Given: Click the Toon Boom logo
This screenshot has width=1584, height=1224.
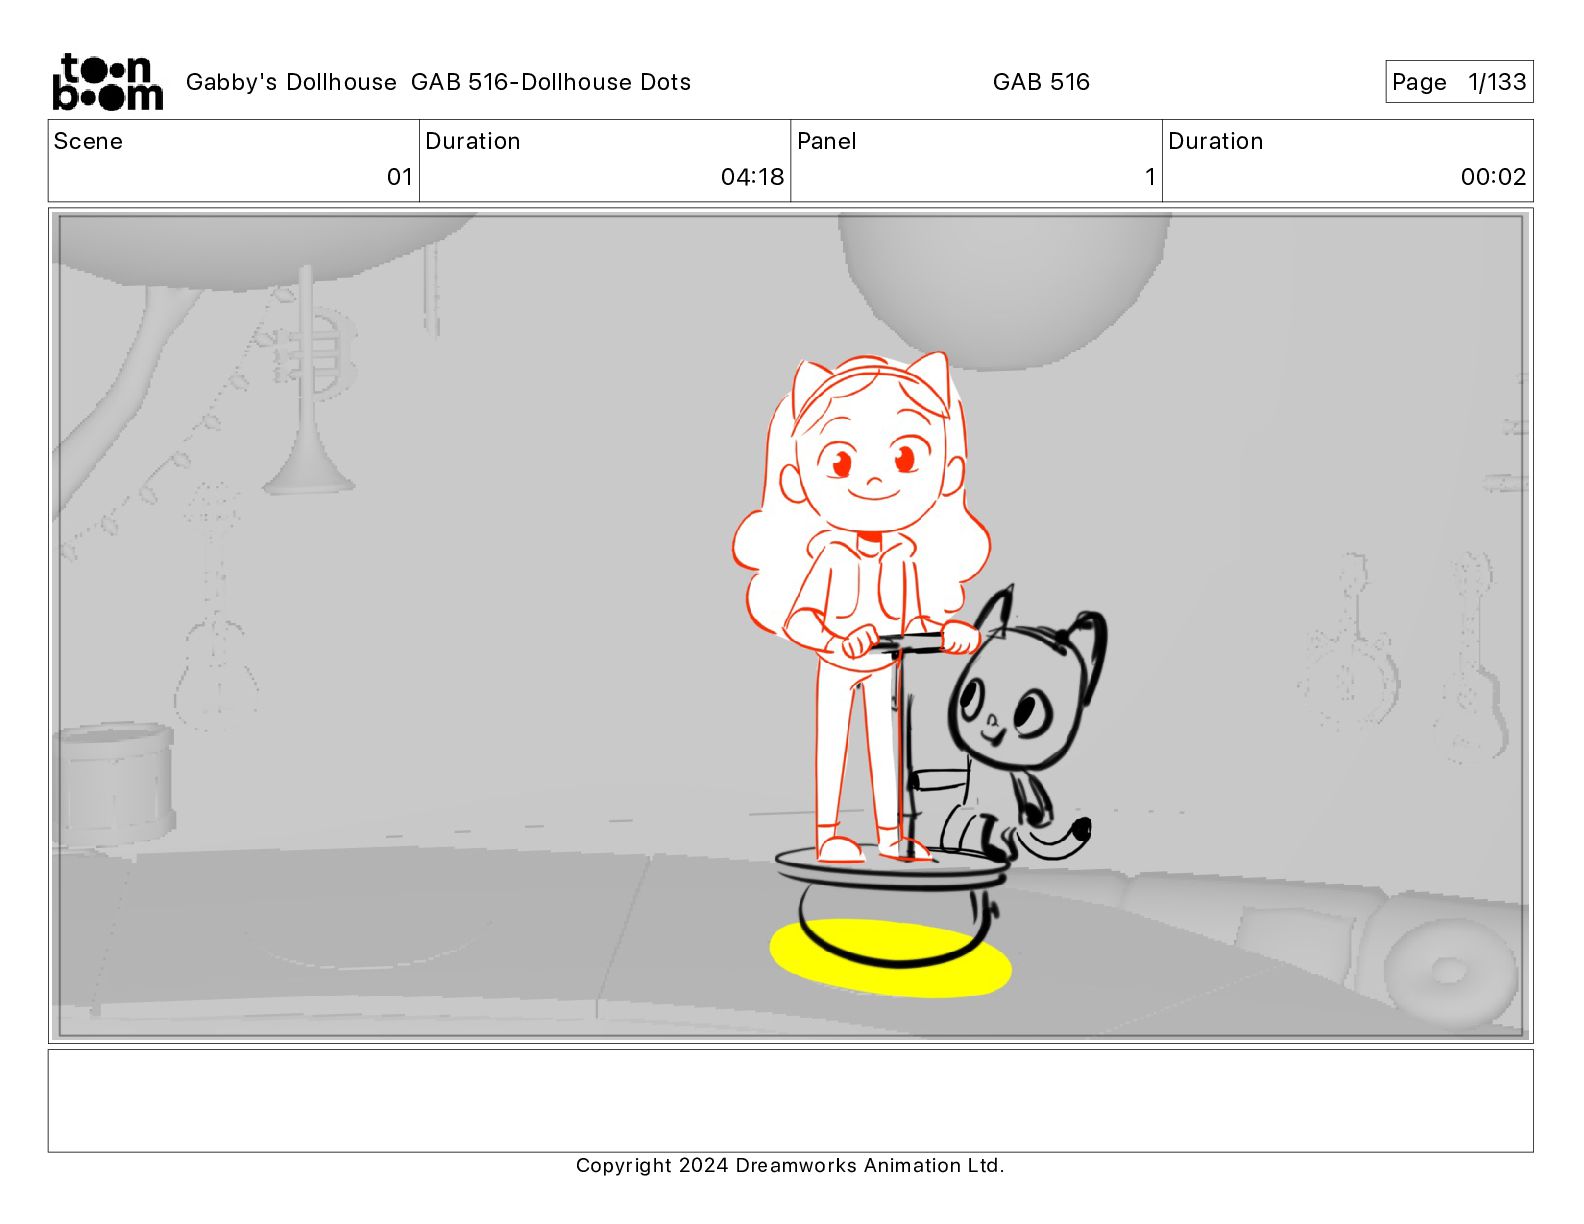Looking at the screenshot, I should (x=107, y=82).
